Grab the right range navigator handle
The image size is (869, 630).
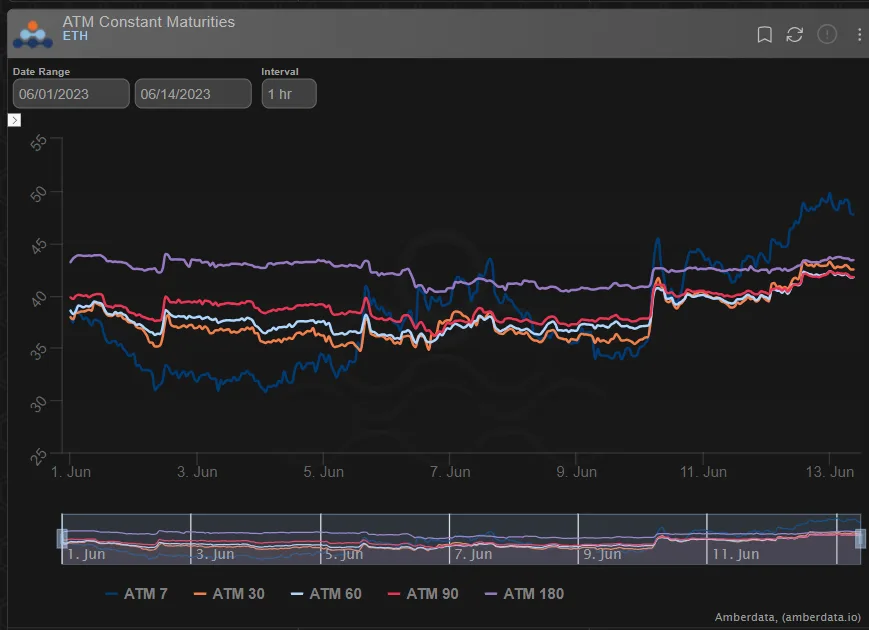pos(860,538)
